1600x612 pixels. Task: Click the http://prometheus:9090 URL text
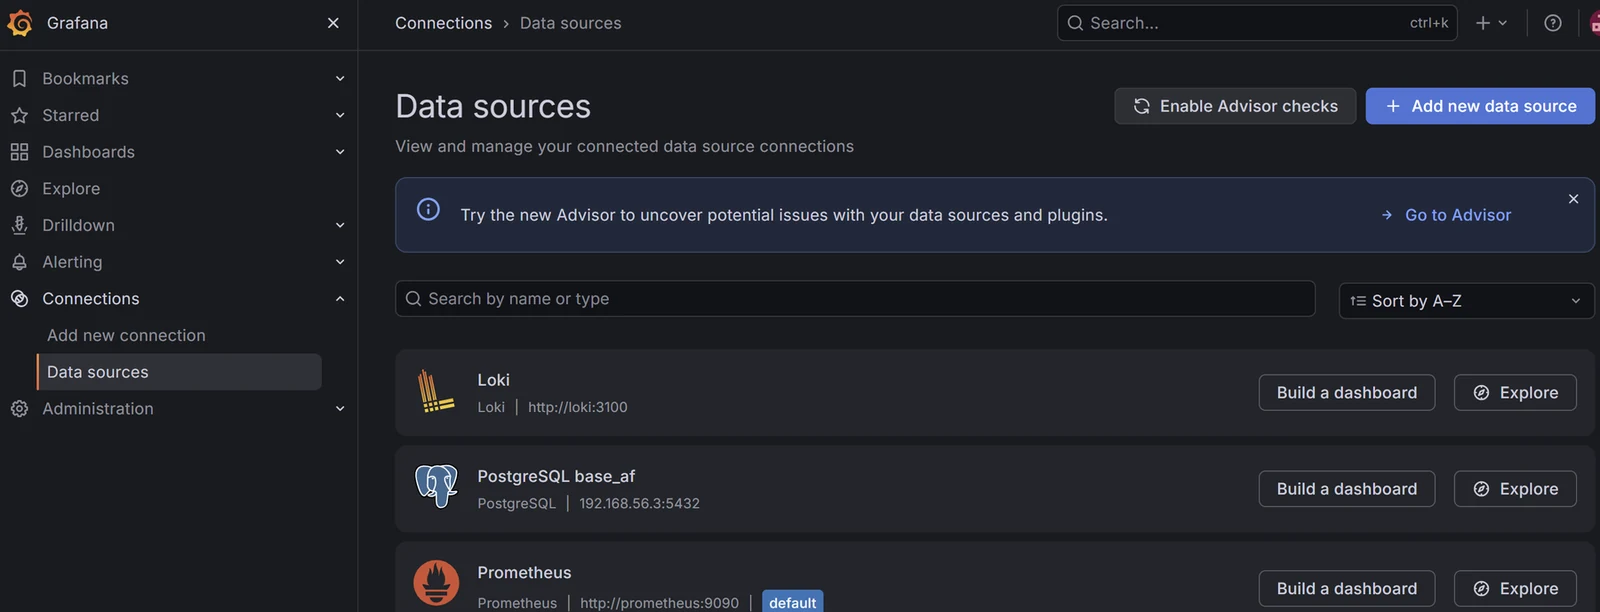[x=659, y=603]
